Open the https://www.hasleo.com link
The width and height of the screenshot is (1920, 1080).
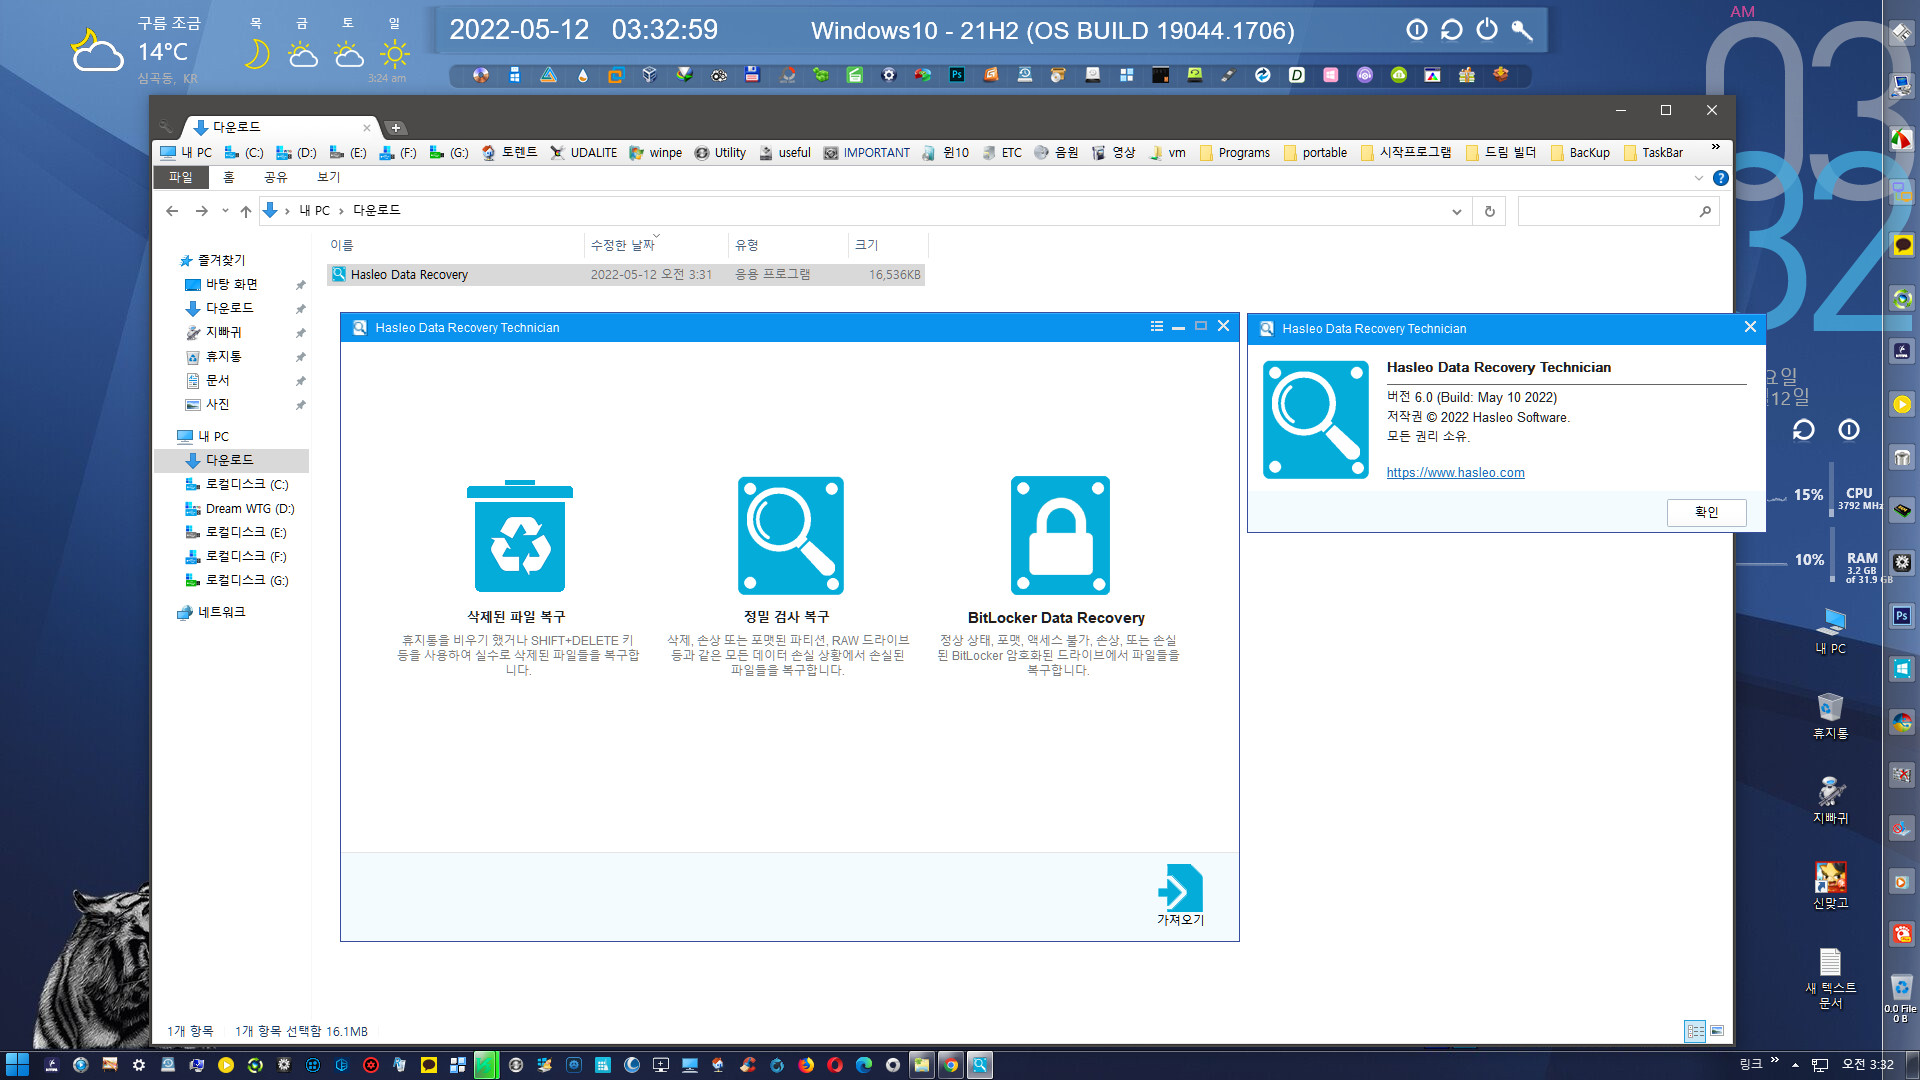(1455, 473)
